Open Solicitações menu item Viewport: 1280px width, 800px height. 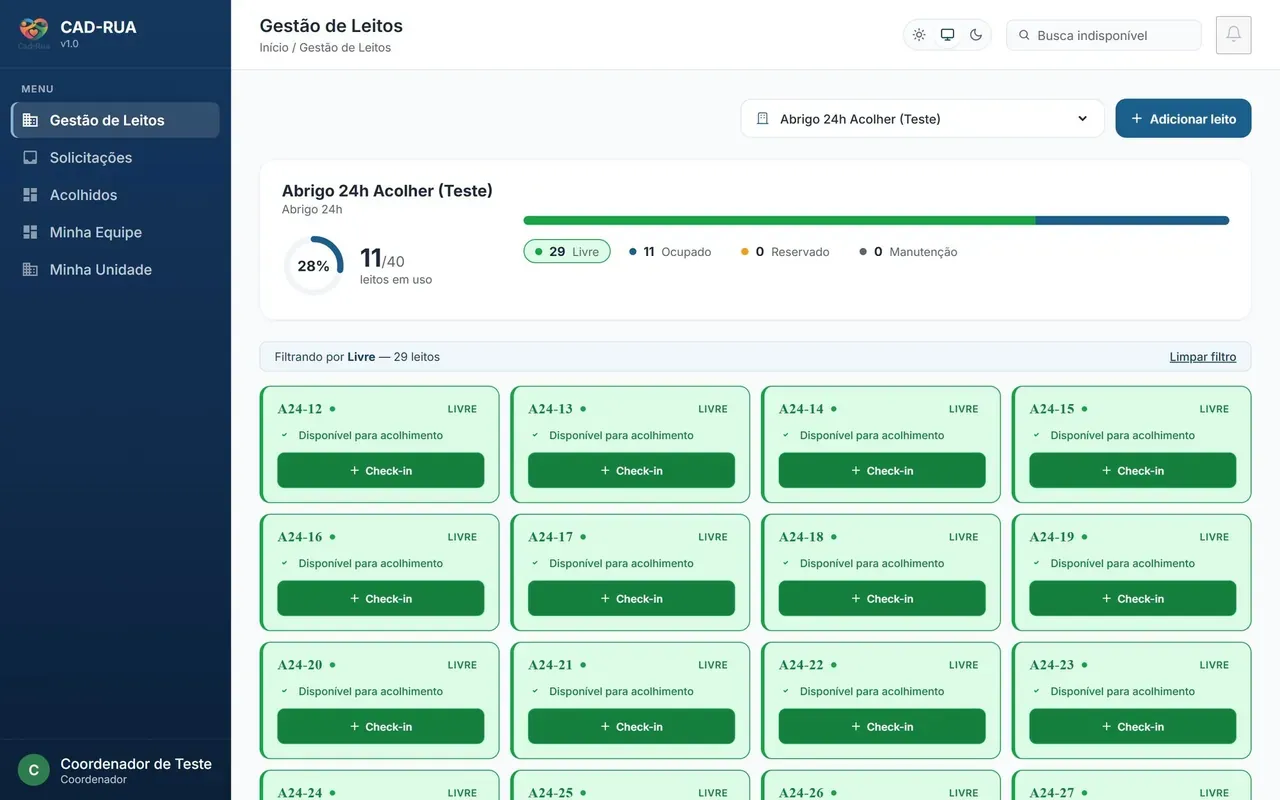coord(115,157)
